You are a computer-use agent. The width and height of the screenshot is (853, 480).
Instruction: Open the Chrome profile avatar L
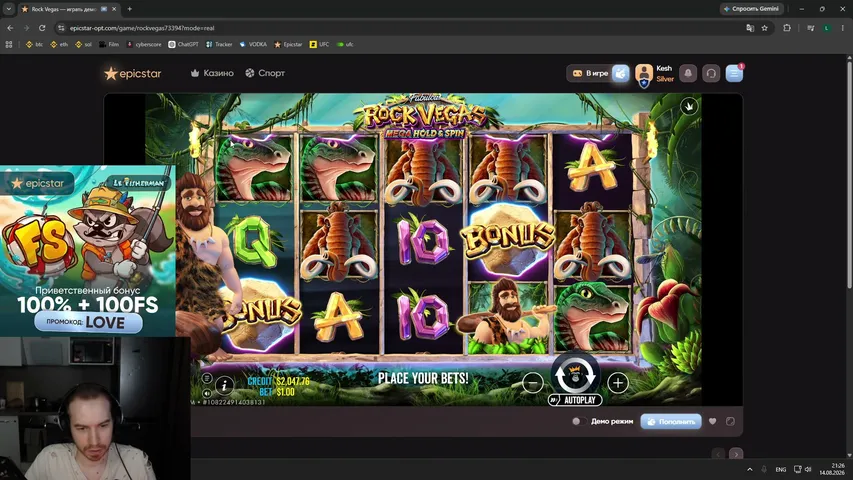tap(827, 28)
